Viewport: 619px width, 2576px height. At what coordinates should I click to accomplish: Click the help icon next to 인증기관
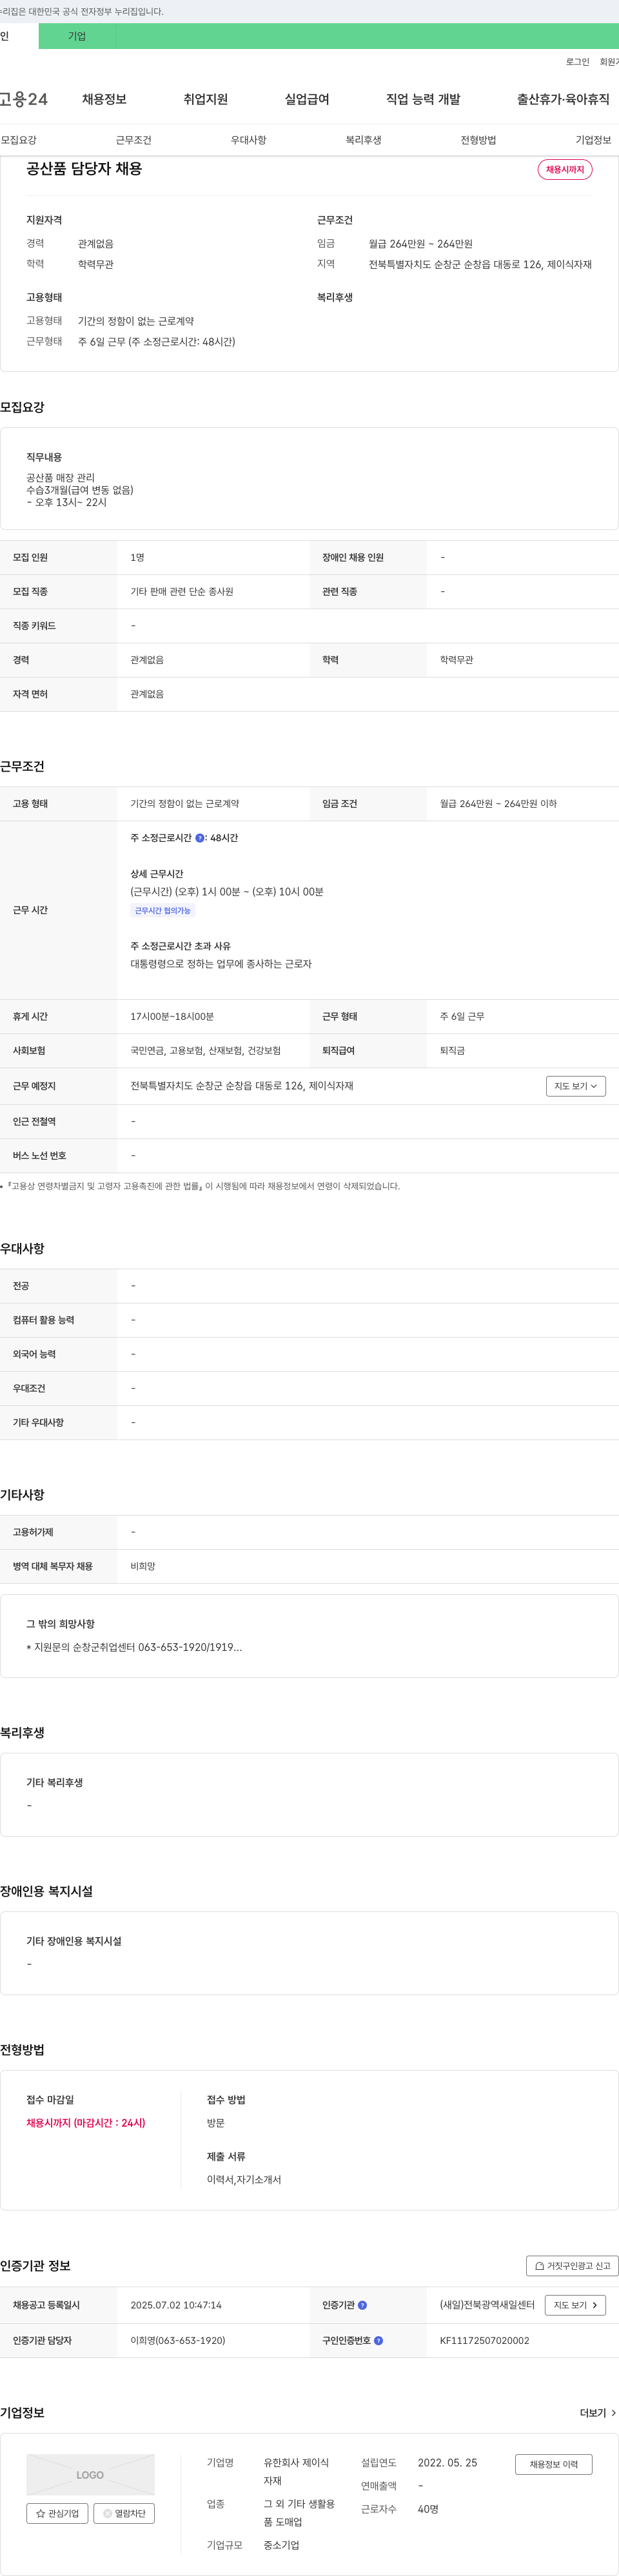click(362, 2305)
